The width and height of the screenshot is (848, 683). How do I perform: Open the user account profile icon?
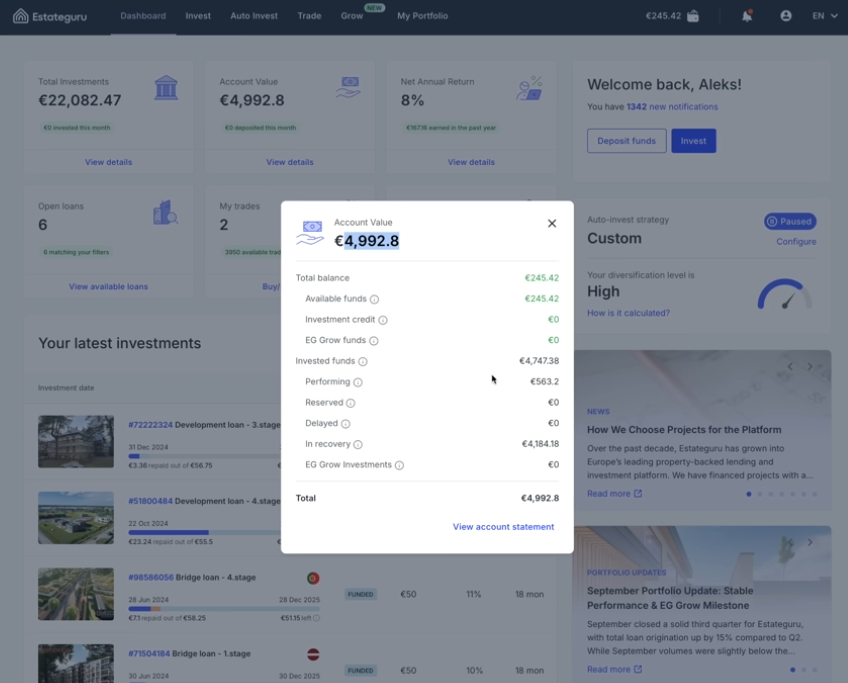tap(786, 15)
